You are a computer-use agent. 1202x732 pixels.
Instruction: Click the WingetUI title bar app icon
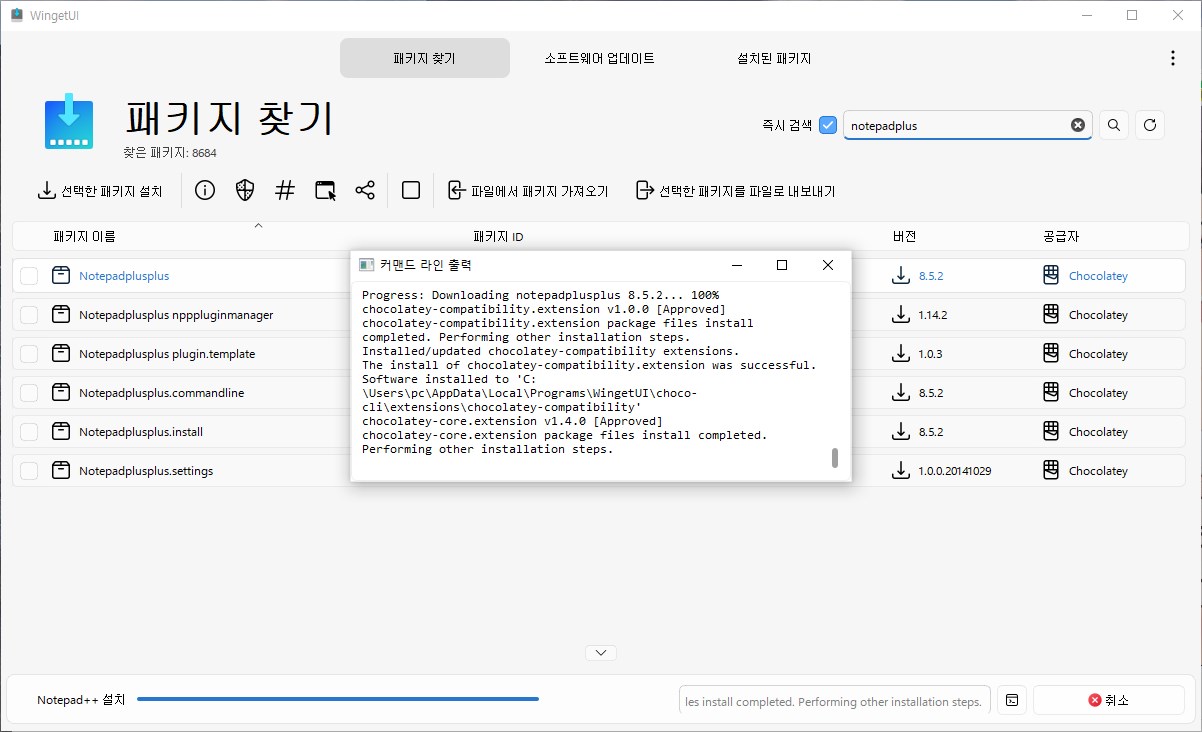(x=17, y=15)
